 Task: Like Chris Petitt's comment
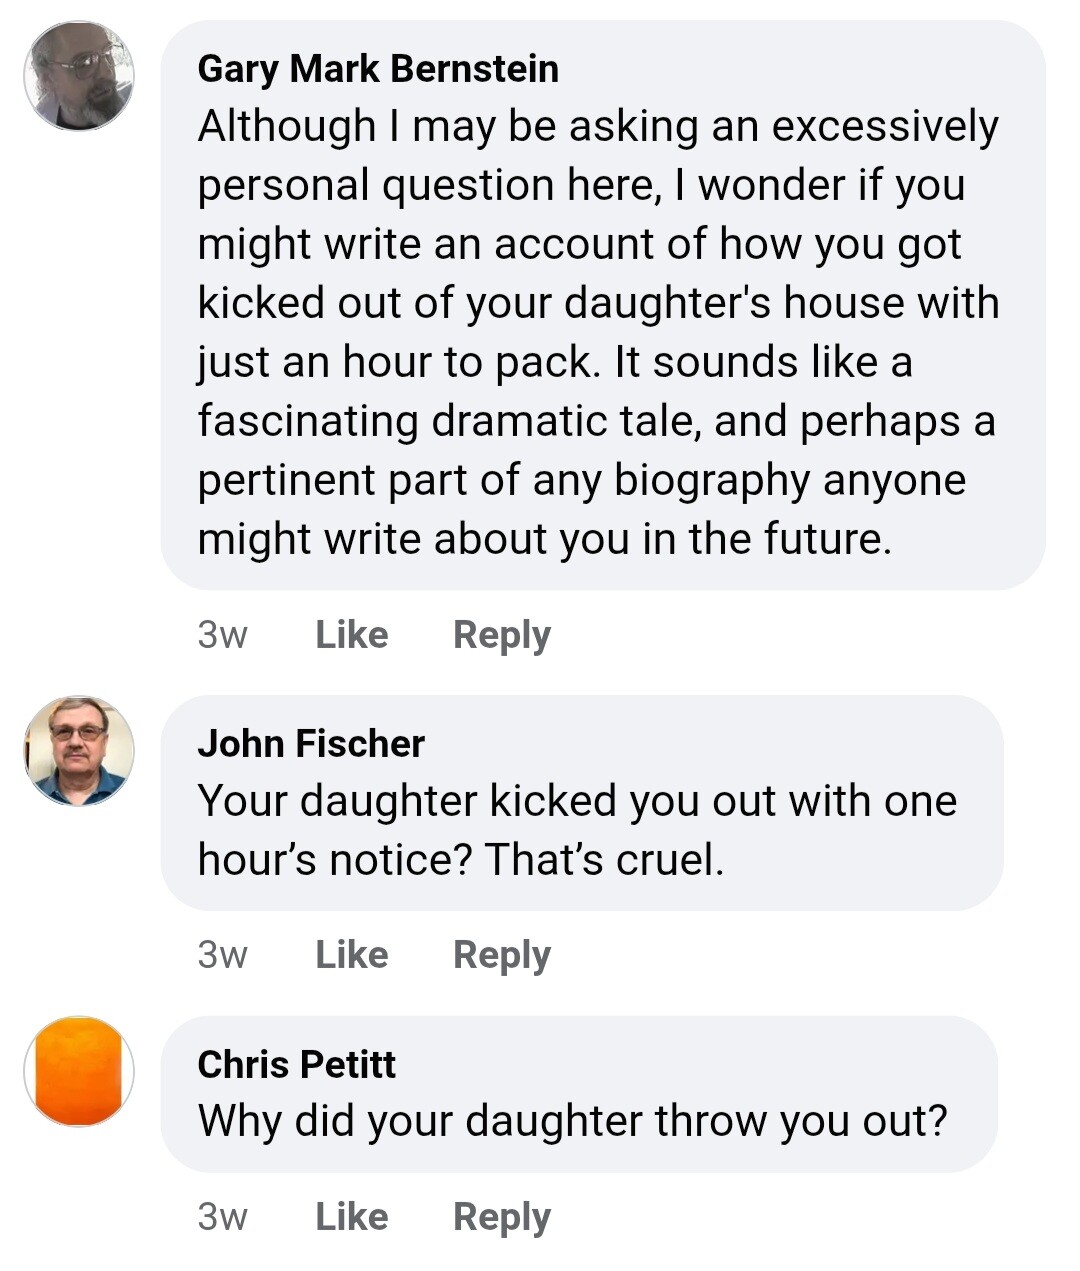[x=352, y=1217]
